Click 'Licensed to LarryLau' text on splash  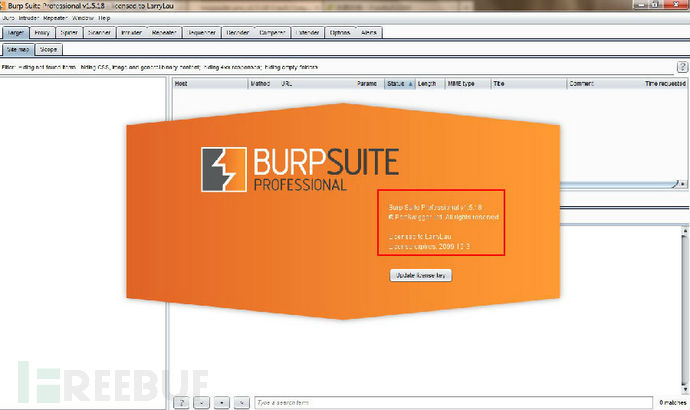click(420, 237)
